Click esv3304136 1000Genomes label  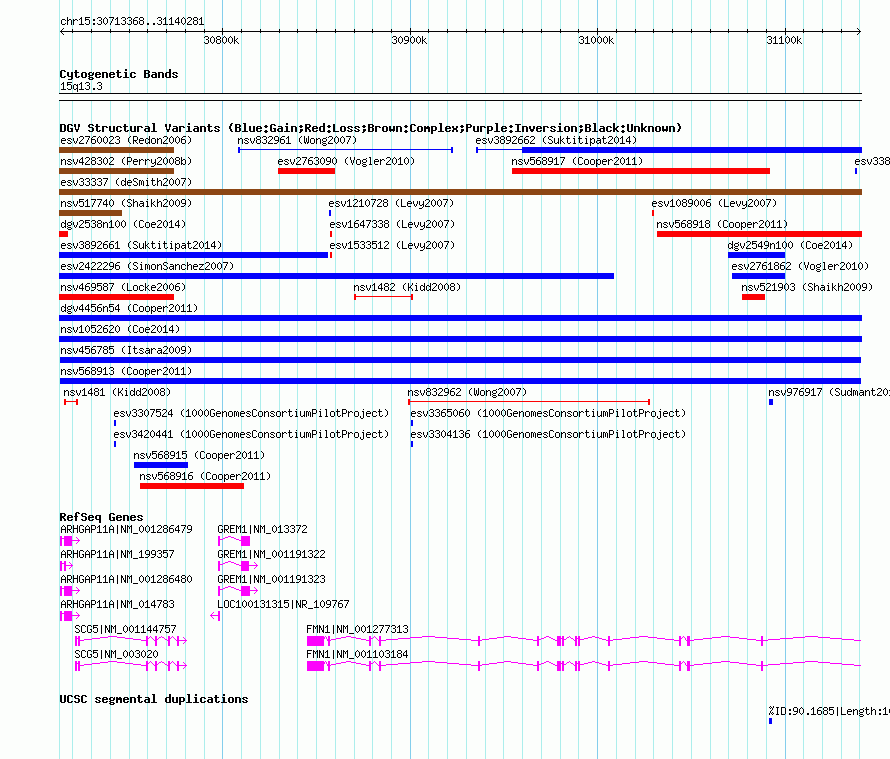(548, 434)
